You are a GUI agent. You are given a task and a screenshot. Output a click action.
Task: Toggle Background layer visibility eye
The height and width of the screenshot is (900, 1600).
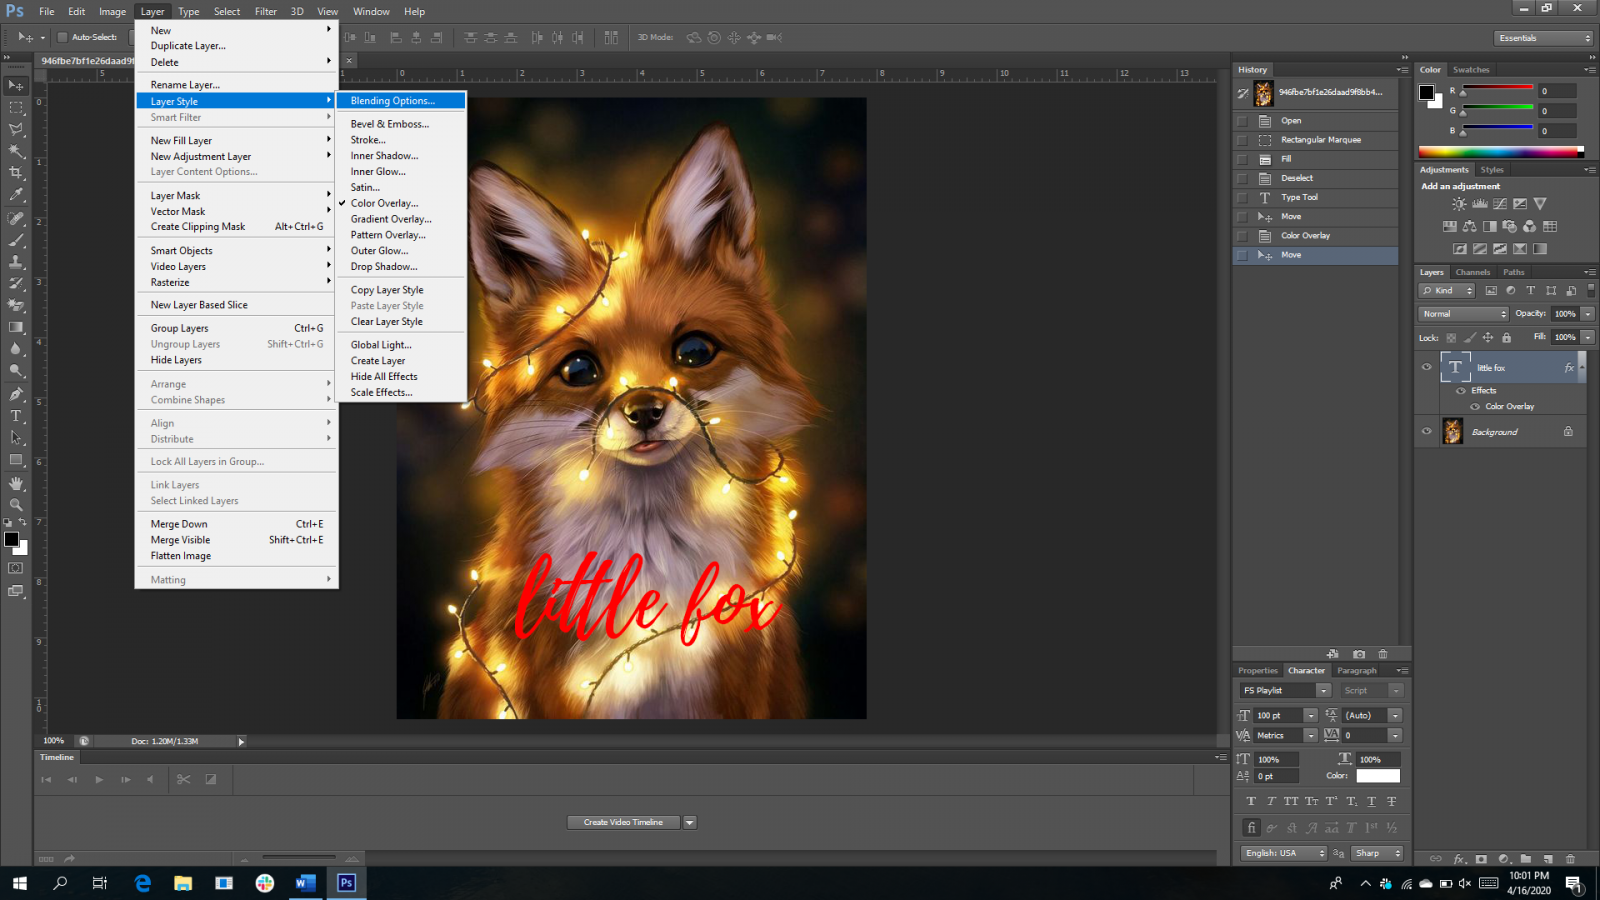click(x=1427, y=432)
